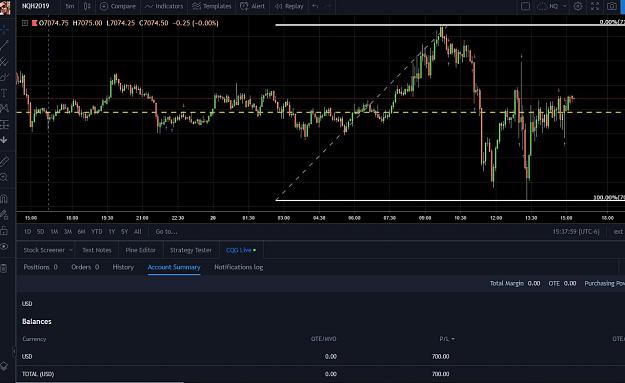The width and height of the screenshot is (625, 383).
Task: Click the OTE/MVO column header
Action: [x=323, y=339]
